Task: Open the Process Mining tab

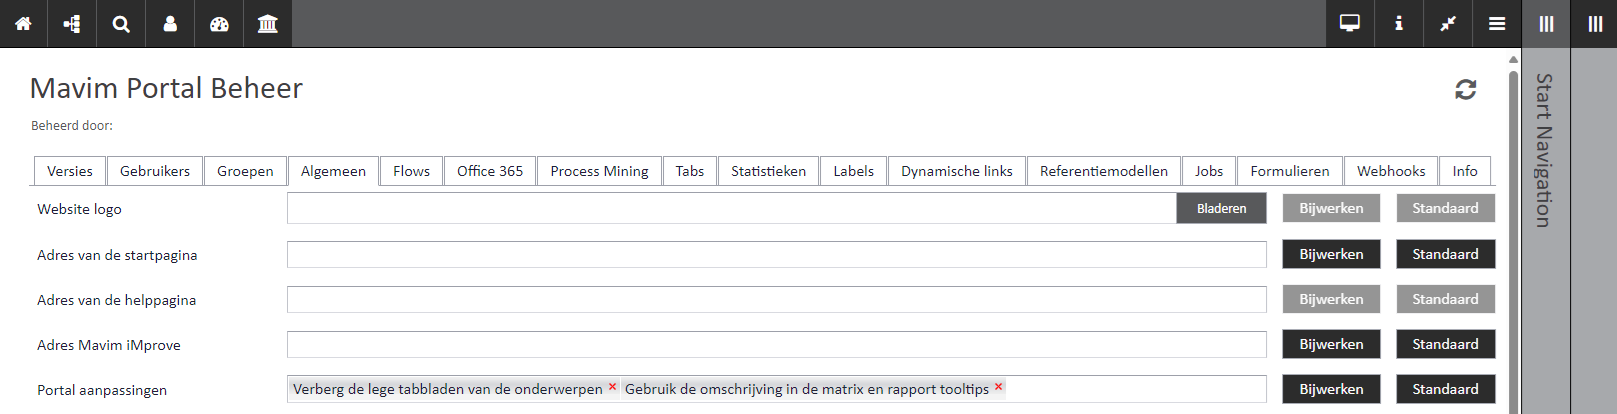Action: click(599, 171)
